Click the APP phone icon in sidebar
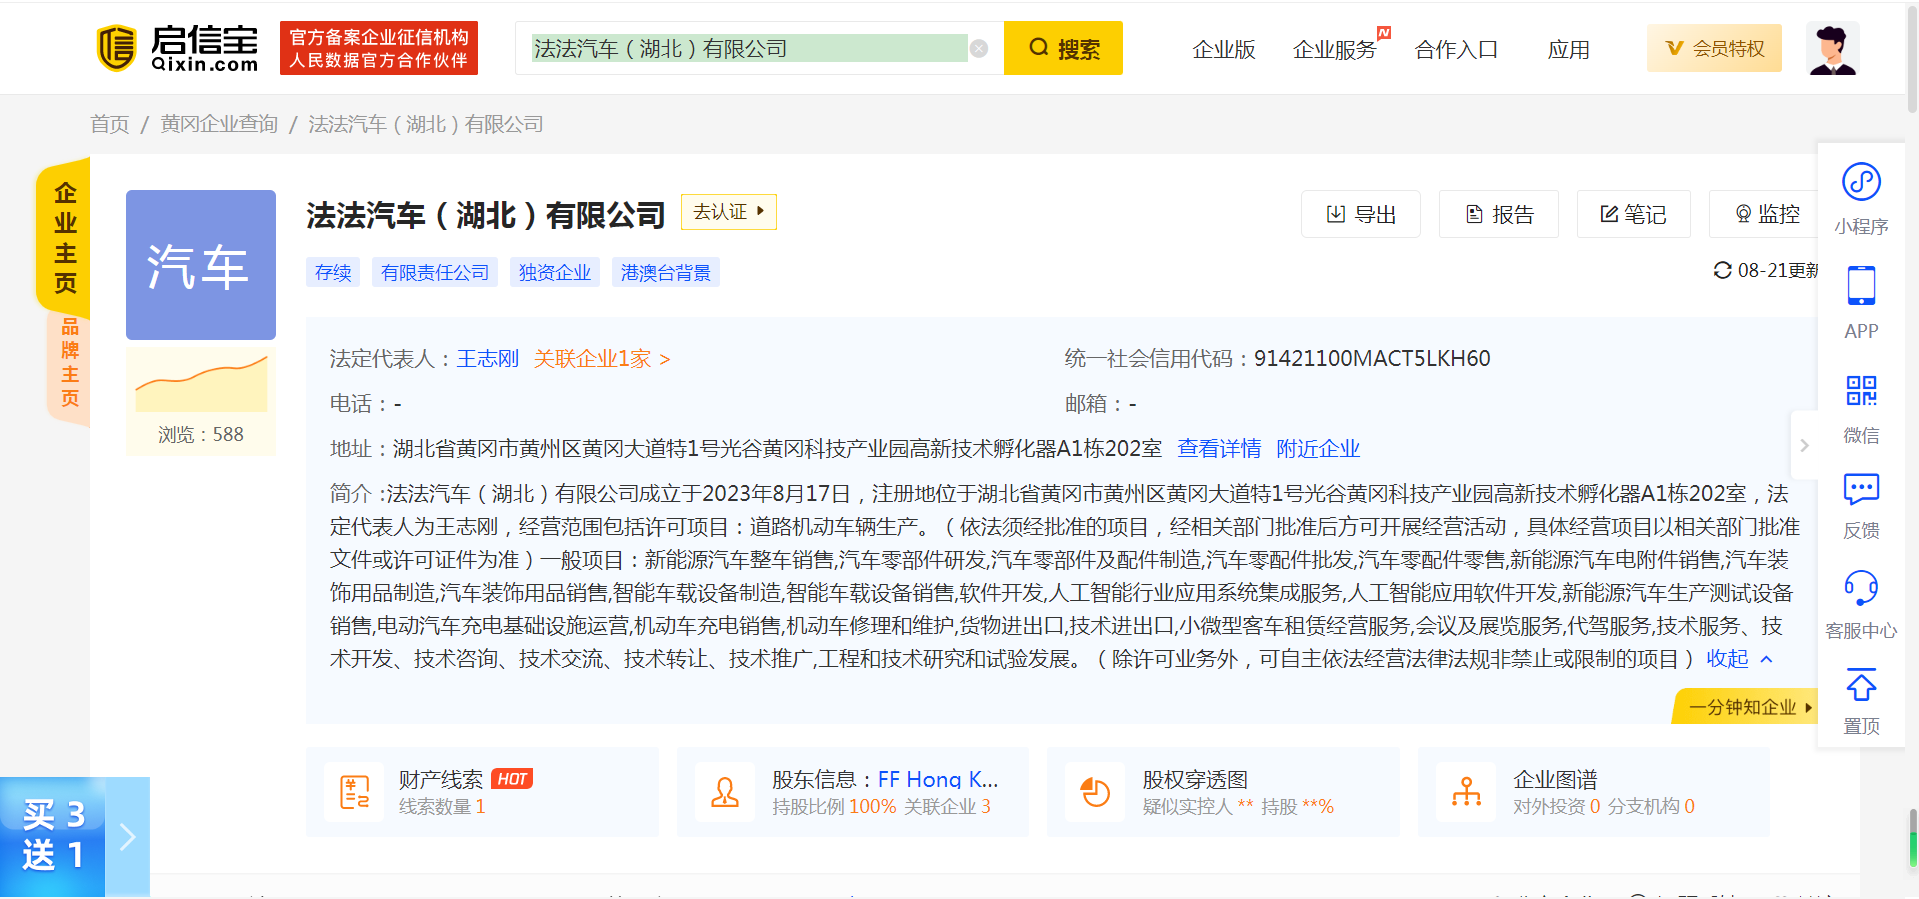 (x=1861, y=286)
